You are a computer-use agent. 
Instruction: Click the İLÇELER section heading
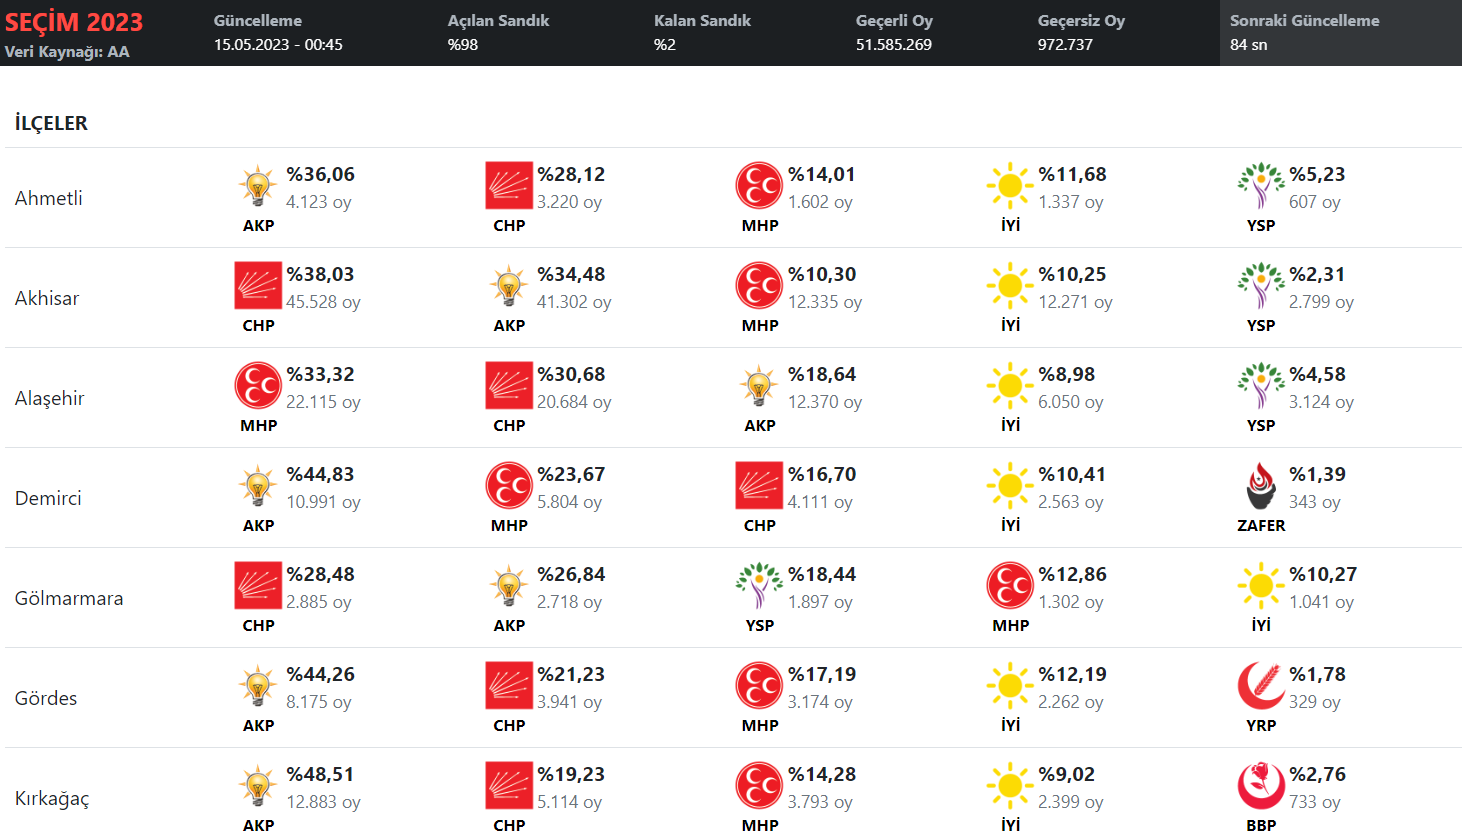51,123
